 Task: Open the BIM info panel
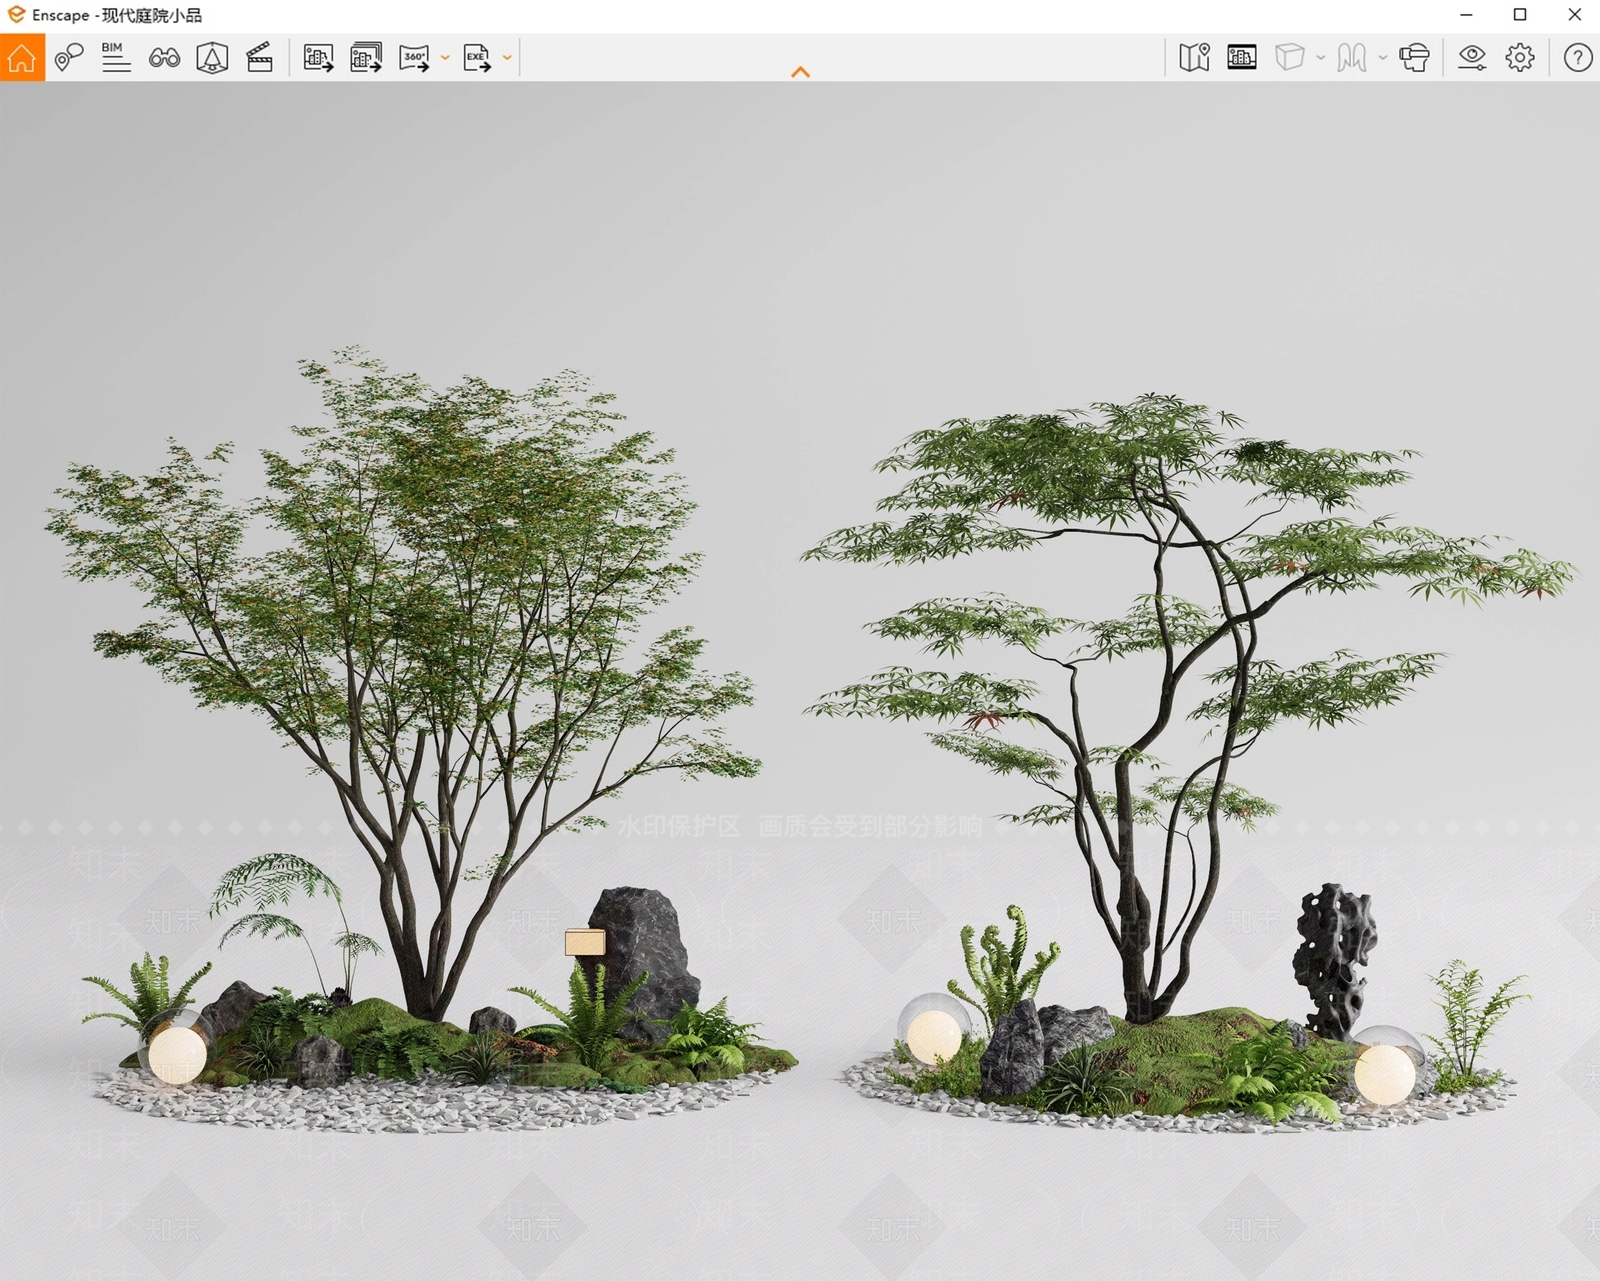click(116, 58)
